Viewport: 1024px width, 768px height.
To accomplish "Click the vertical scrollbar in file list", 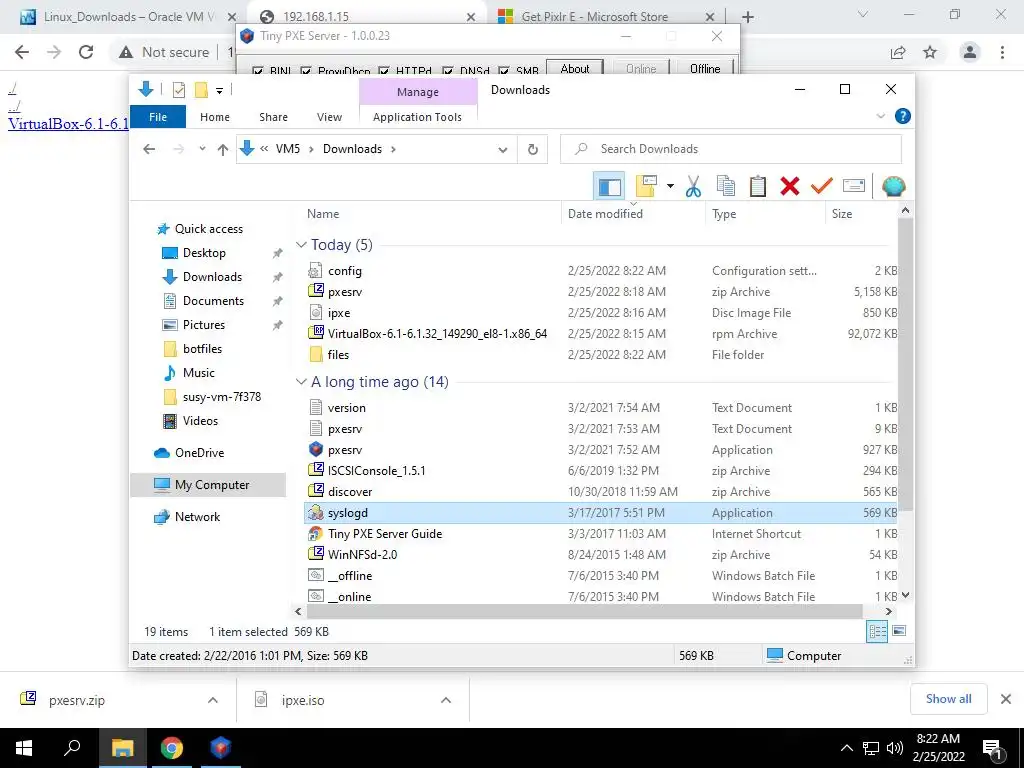I will click(905, 364).
